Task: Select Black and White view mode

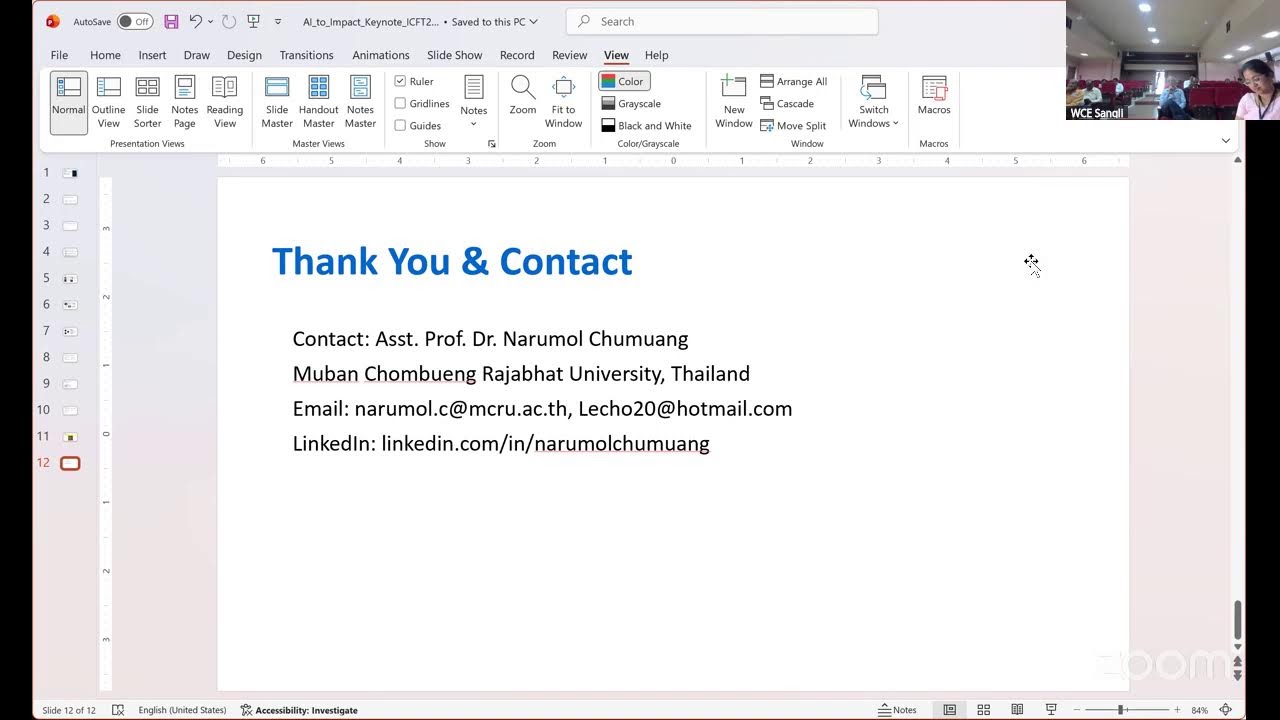Action: coord(647,125)
